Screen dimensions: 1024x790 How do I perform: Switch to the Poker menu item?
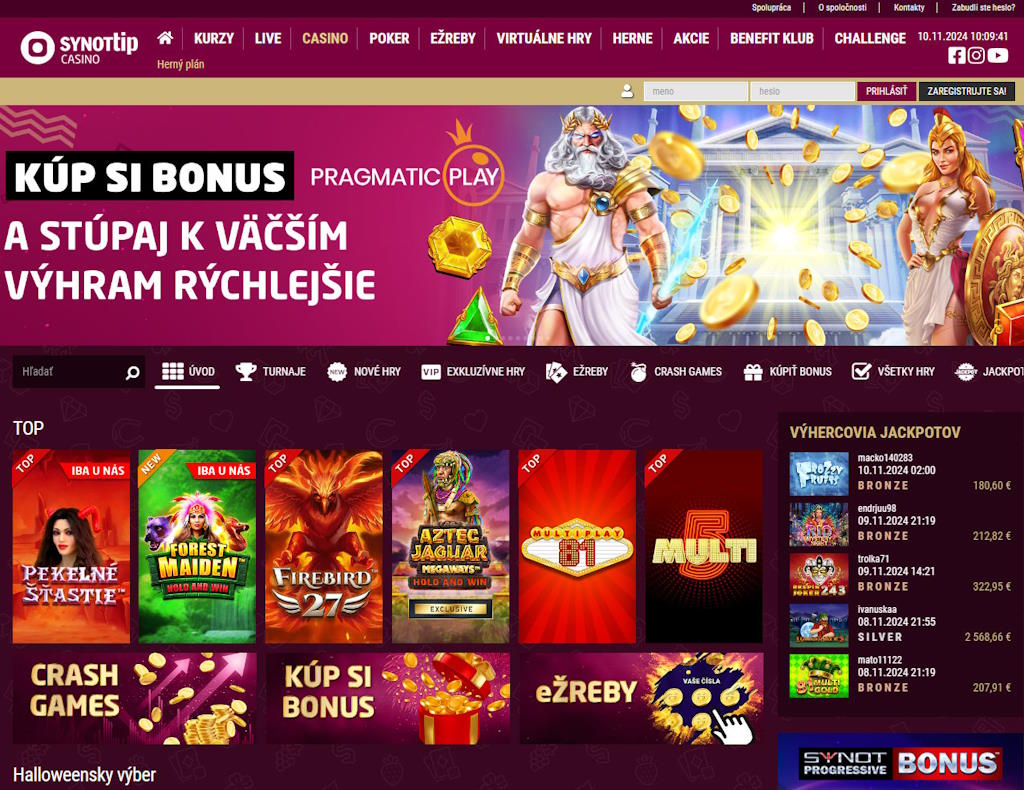(389, 39)
